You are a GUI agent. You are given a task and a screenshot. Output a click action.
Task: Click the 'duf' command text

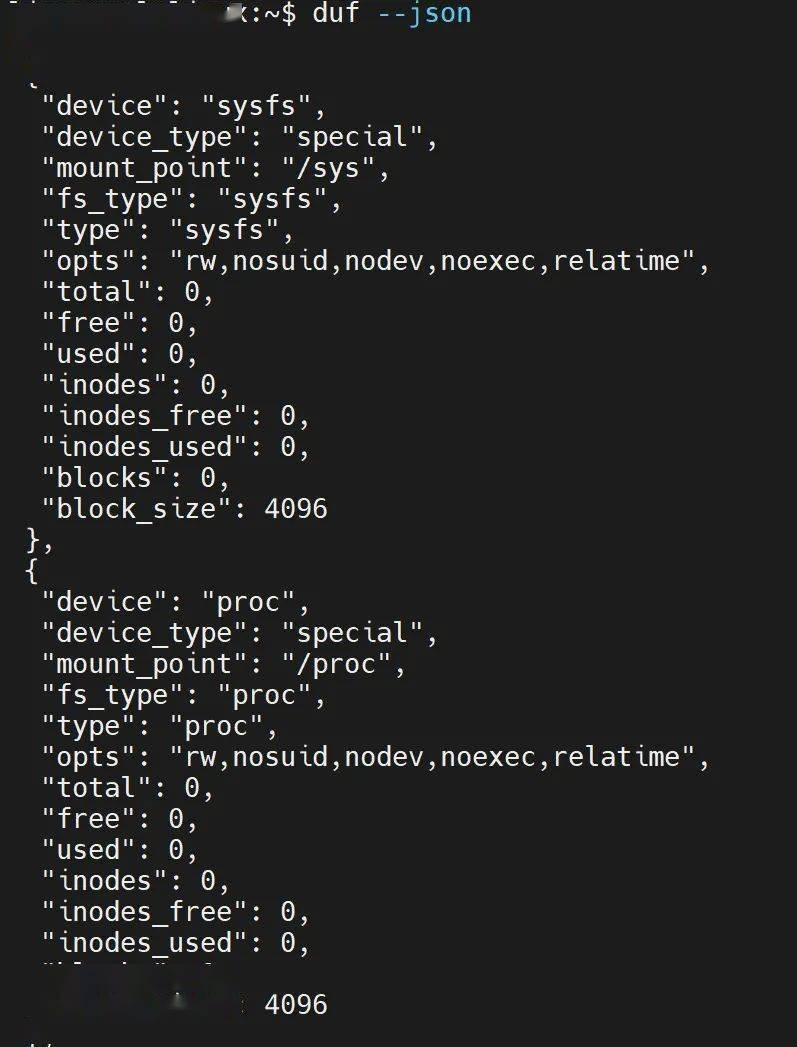(336, 13)
